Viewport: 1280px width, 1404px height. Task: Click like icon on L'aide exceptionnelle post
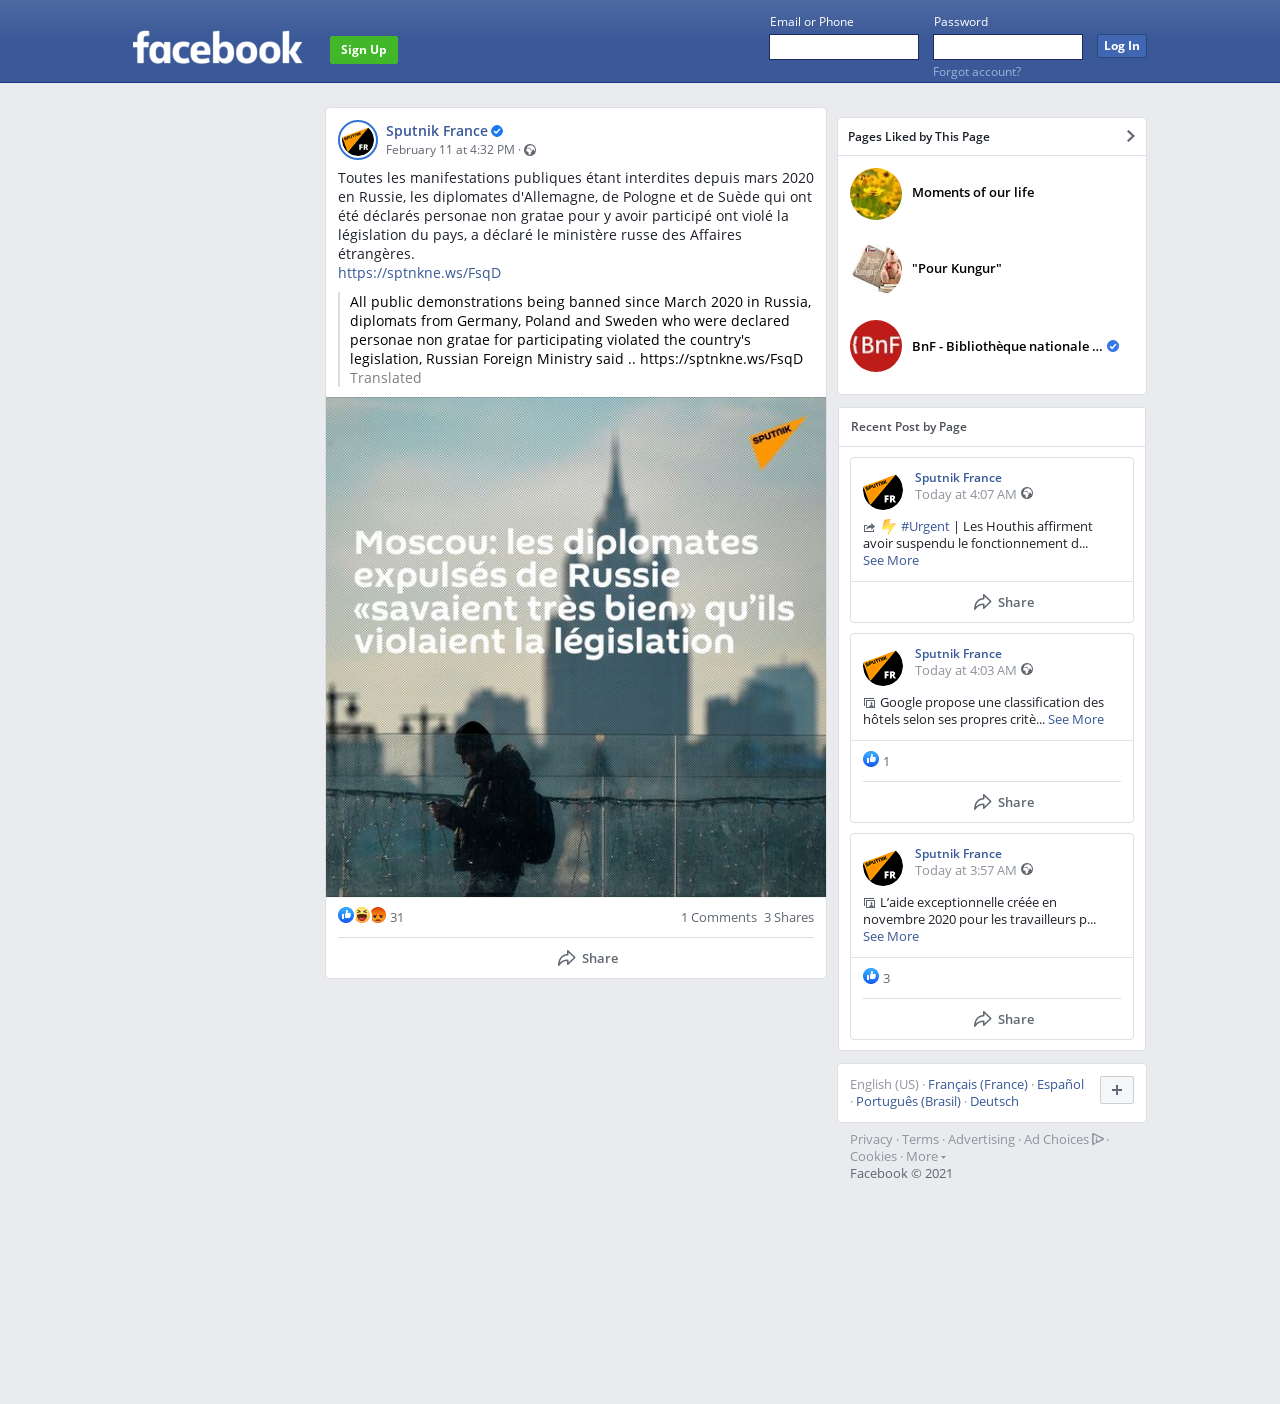pos(871,976)
